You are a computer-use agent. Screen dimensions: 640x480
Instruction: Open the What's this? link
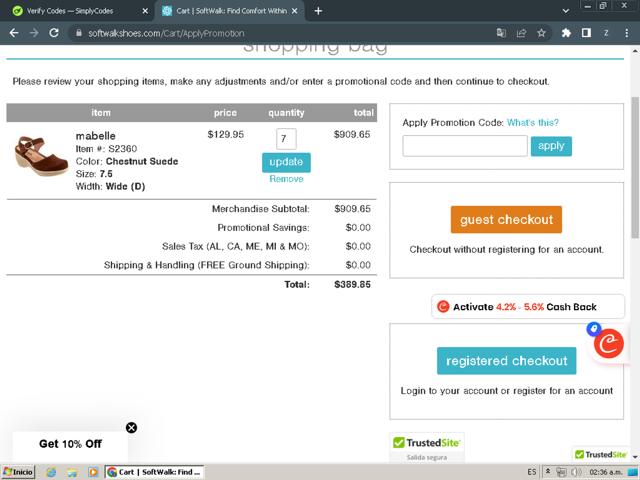(533, 122)
